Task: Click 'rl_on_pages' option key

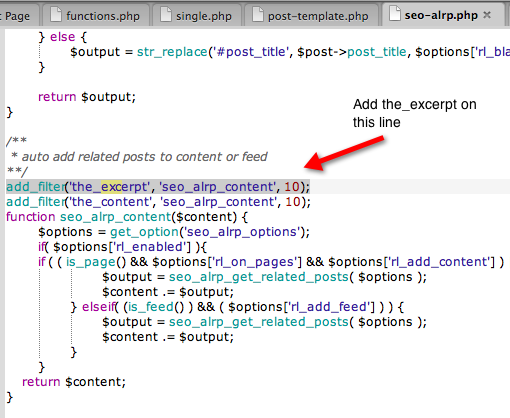Action: click(254, 262)
